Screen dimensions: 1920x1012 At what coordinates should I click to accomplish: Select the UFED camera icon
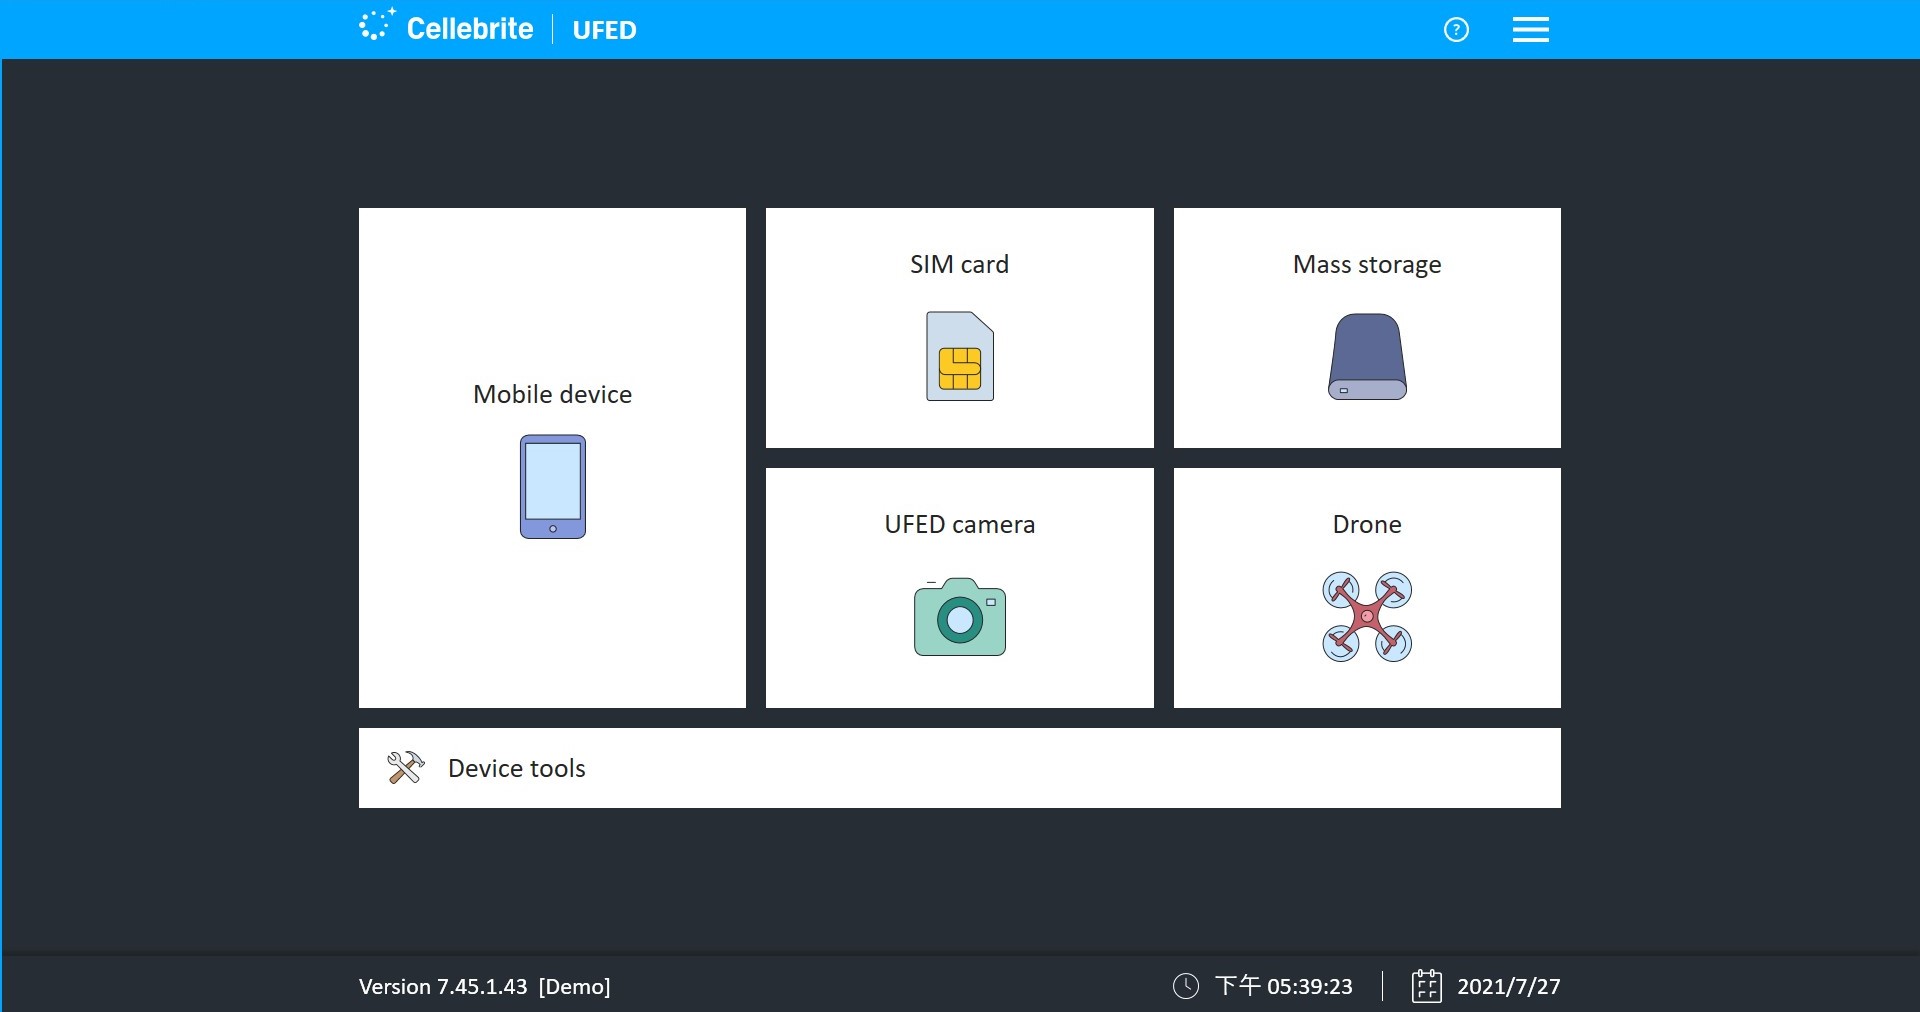click(960, 617)
